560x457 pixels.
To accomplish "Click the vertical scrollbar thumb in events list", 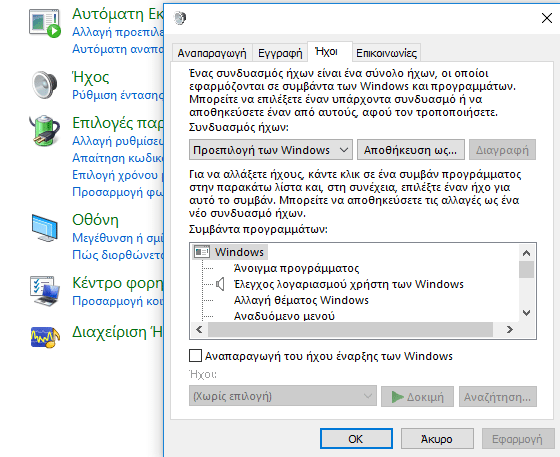I will point(526,270).
